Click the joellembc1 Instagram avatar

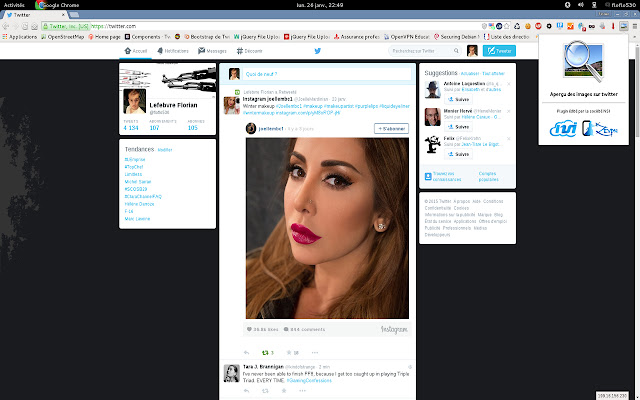point(251,128)
